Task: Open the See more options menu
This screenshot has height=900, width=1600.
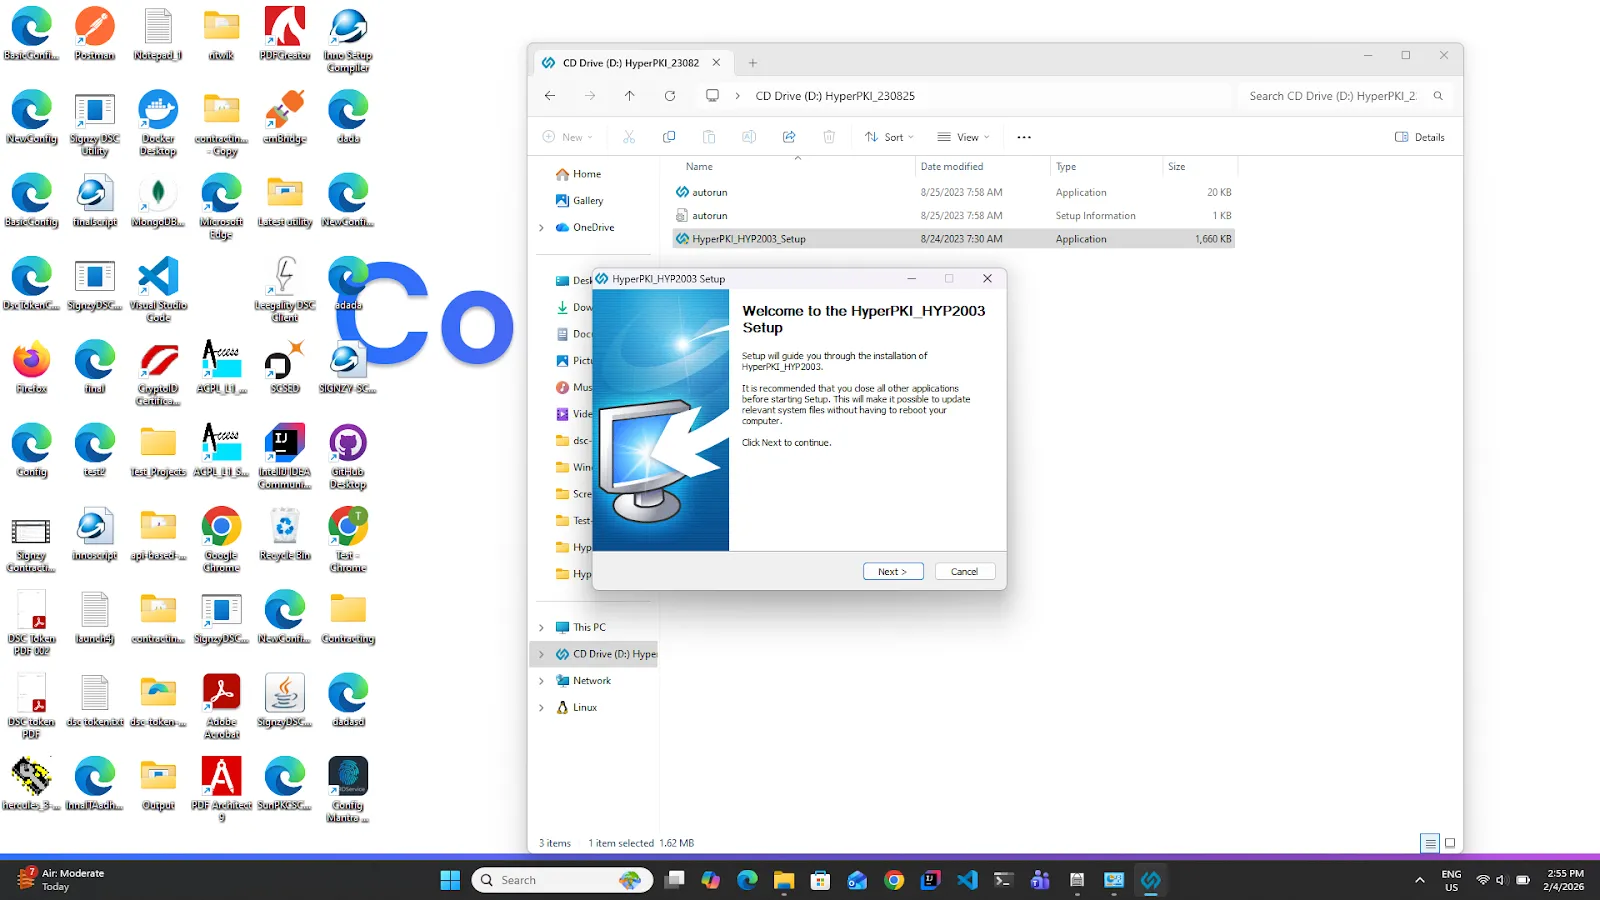Action: pyautogui.click(x=1024, y=137)
